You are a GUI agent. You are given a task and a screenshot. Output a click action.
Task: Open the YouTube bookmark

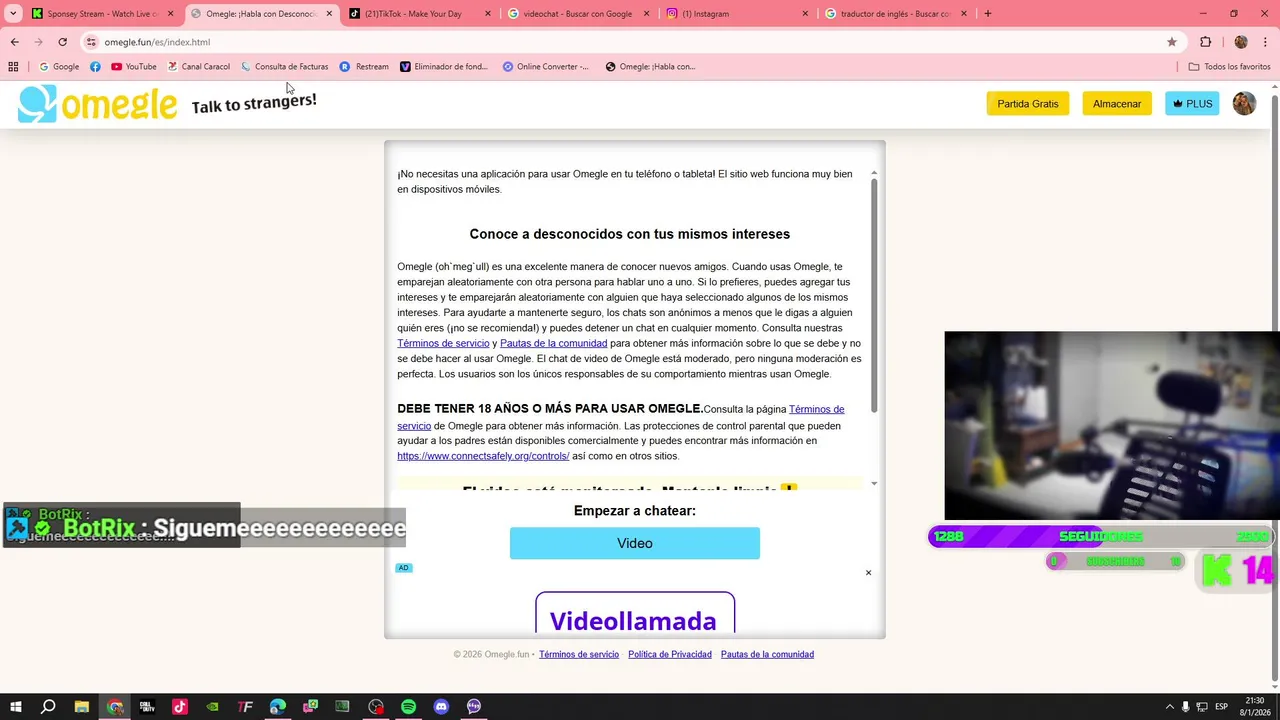(x=133, y=67)
